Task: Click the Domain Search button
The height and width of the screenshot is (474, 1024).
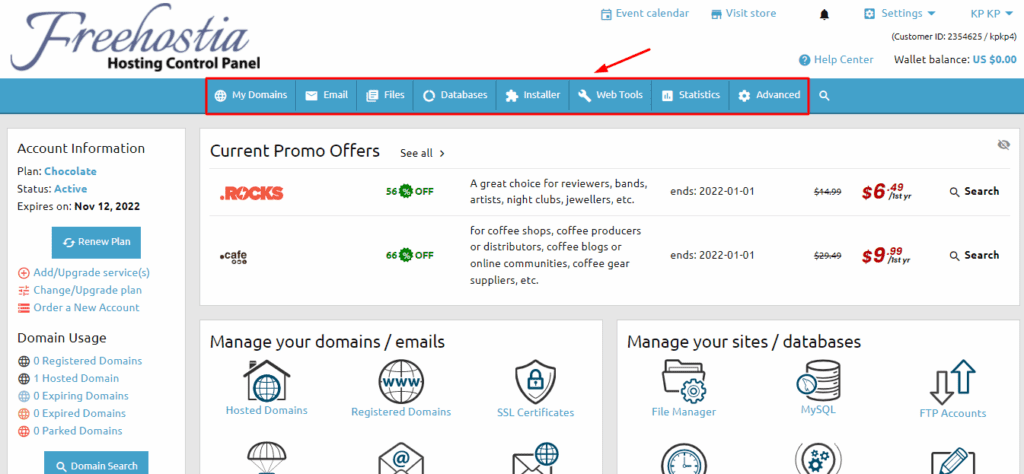Action: click(x=96, y=462)
